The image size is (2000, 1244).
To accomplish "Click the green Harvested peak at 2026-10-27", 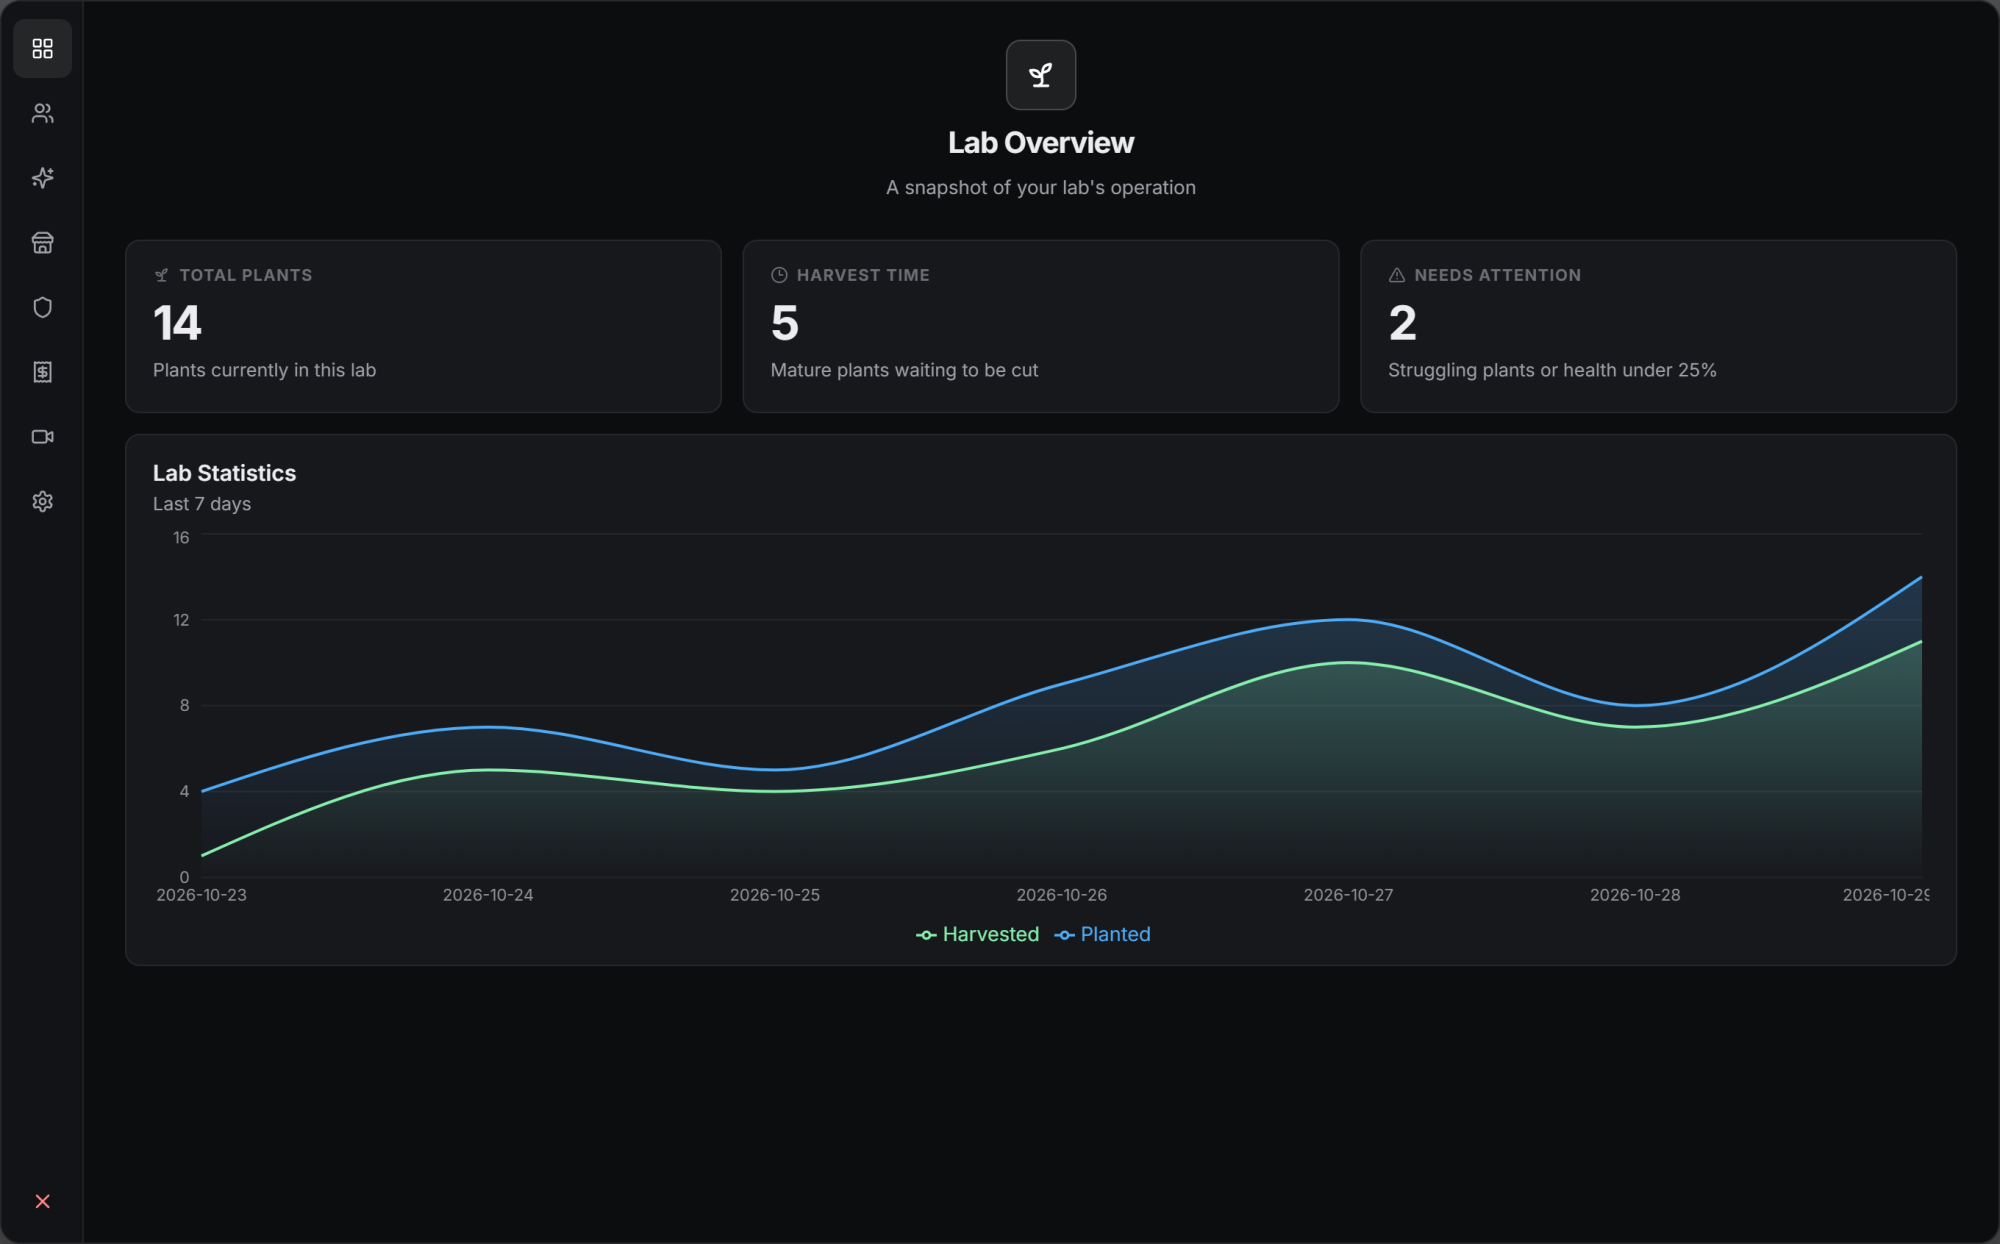I will 1348,663.
